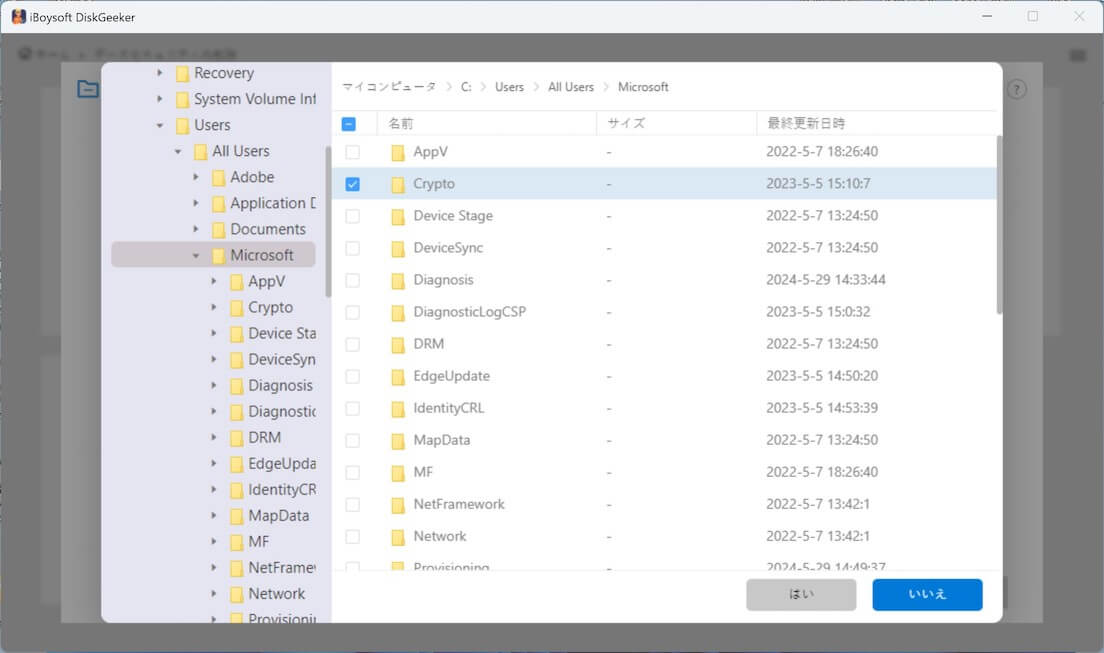The image size is (1104, 653).
Task: Go to Users in breadcrumb path
Action: click(509, 87)
